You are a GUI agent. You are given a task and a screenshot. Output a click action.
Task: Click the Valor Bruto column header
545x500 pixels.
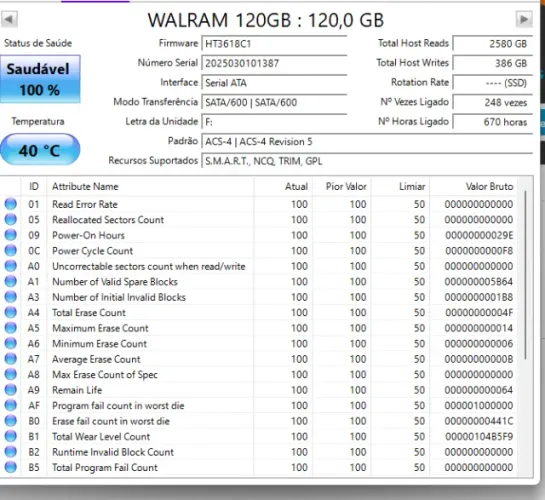click(473, 187)
